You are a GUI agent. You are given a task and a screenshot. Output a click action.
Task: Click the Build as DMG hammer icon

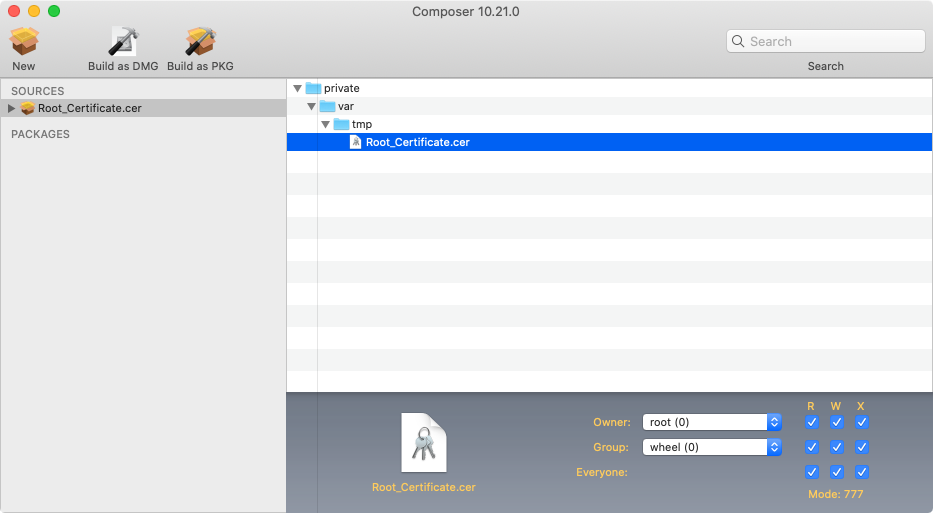[123, 41]
